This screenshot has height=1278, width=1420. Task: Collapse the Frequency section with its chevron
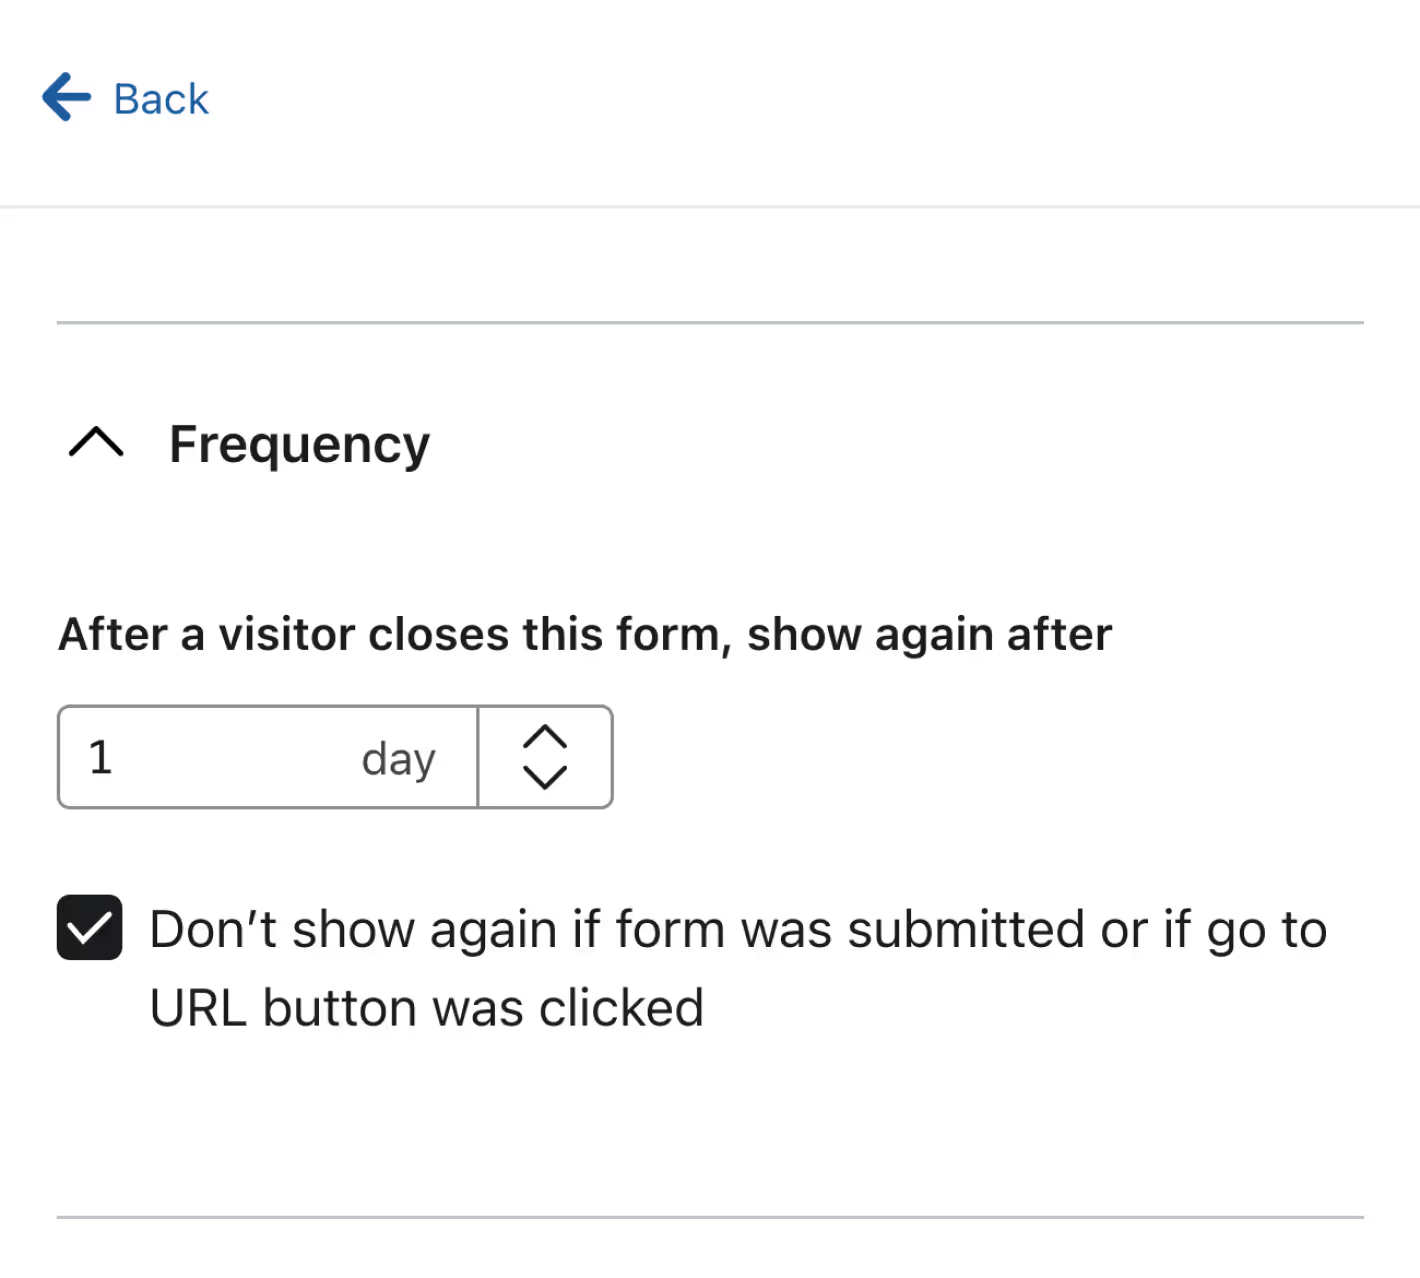(x=96, y=441)
